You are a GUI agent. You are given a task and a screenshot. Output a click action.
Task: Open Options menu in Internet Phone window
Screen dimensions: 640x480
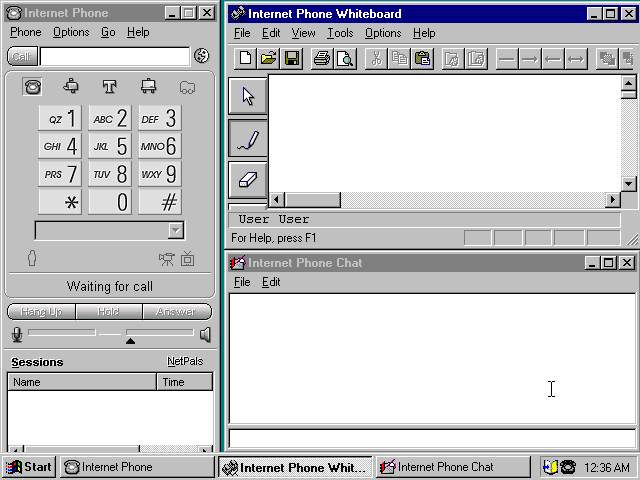[x=71, y=32]
